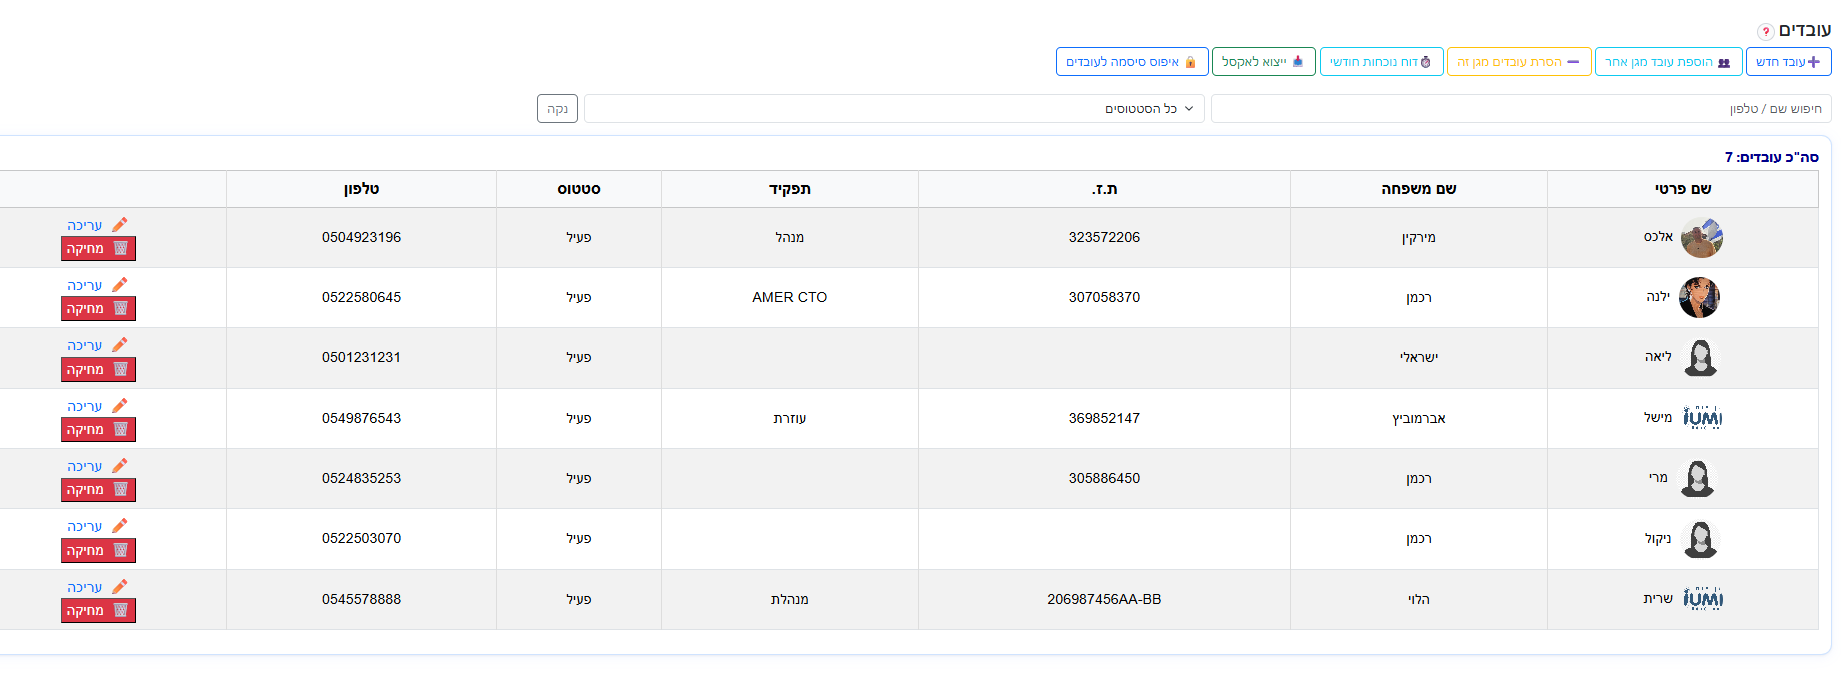The width and height of the screenshot is (1841, 681).
Task: Click איפוס סיסמה לעובדים button
Action: click(1132, 62)
